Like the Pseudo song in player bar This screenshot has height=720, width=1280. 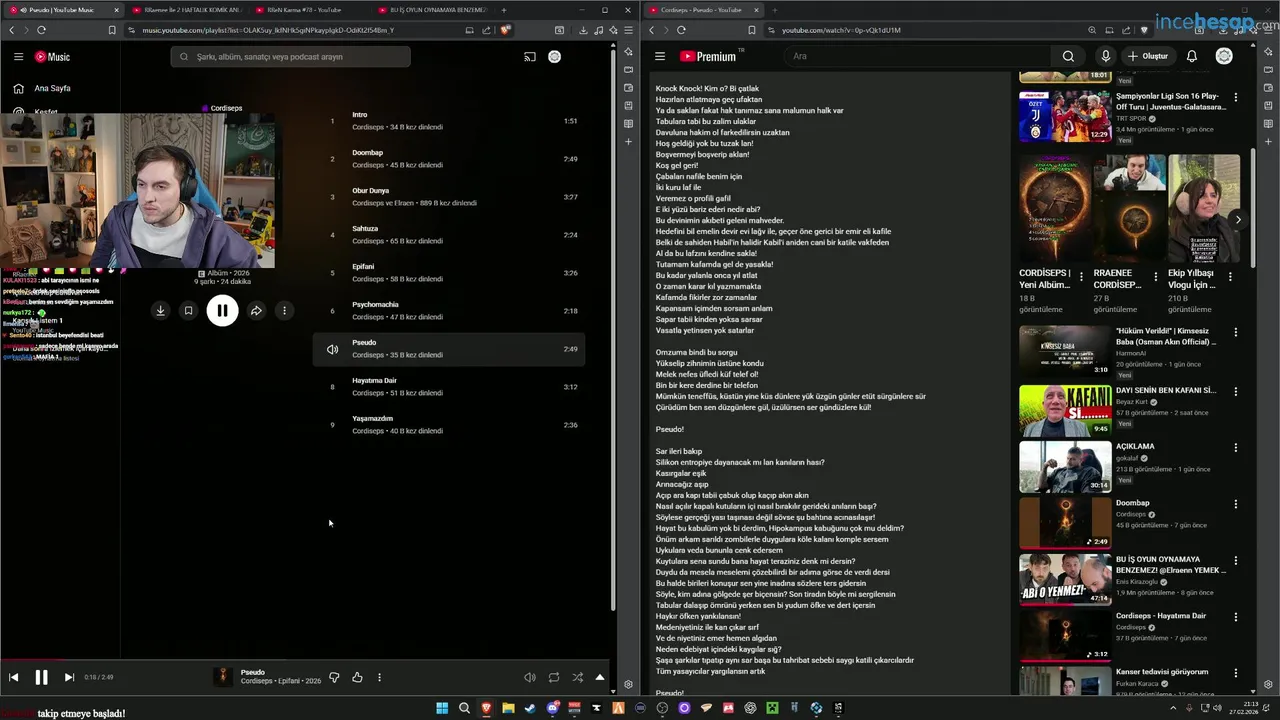click(x=357, y=677)
